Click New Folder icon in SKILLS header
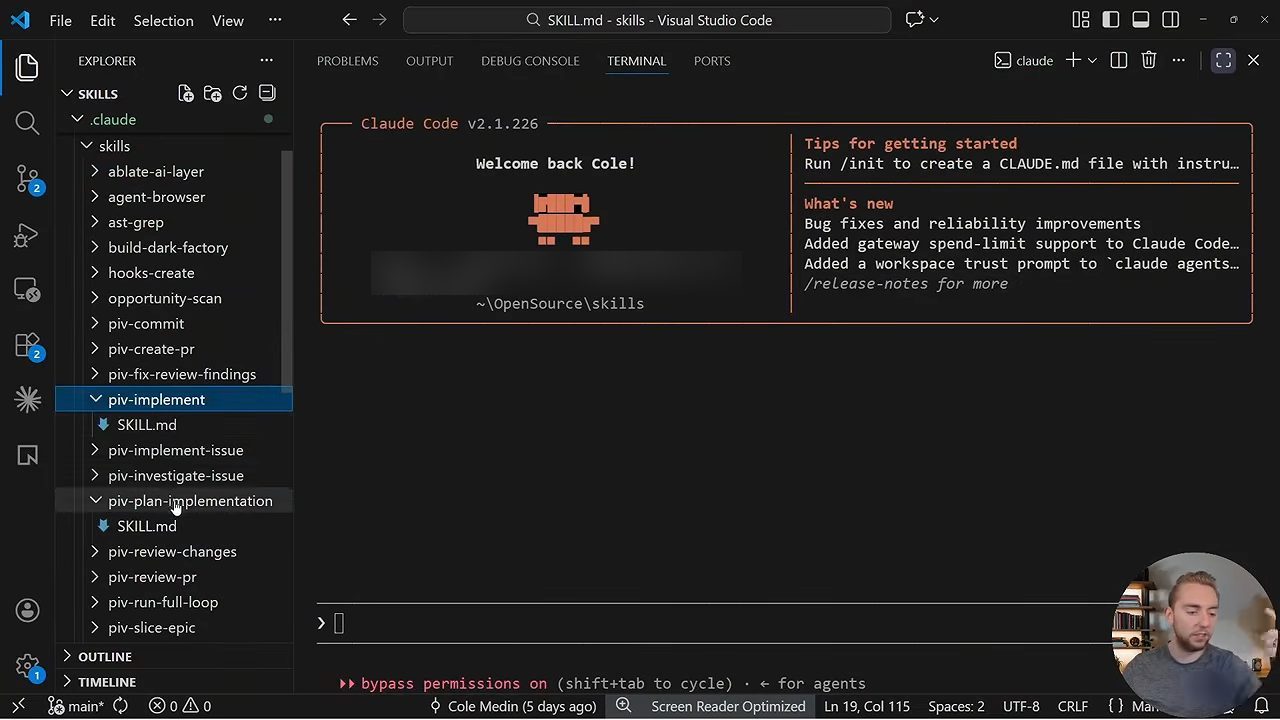 pos(212,93)
